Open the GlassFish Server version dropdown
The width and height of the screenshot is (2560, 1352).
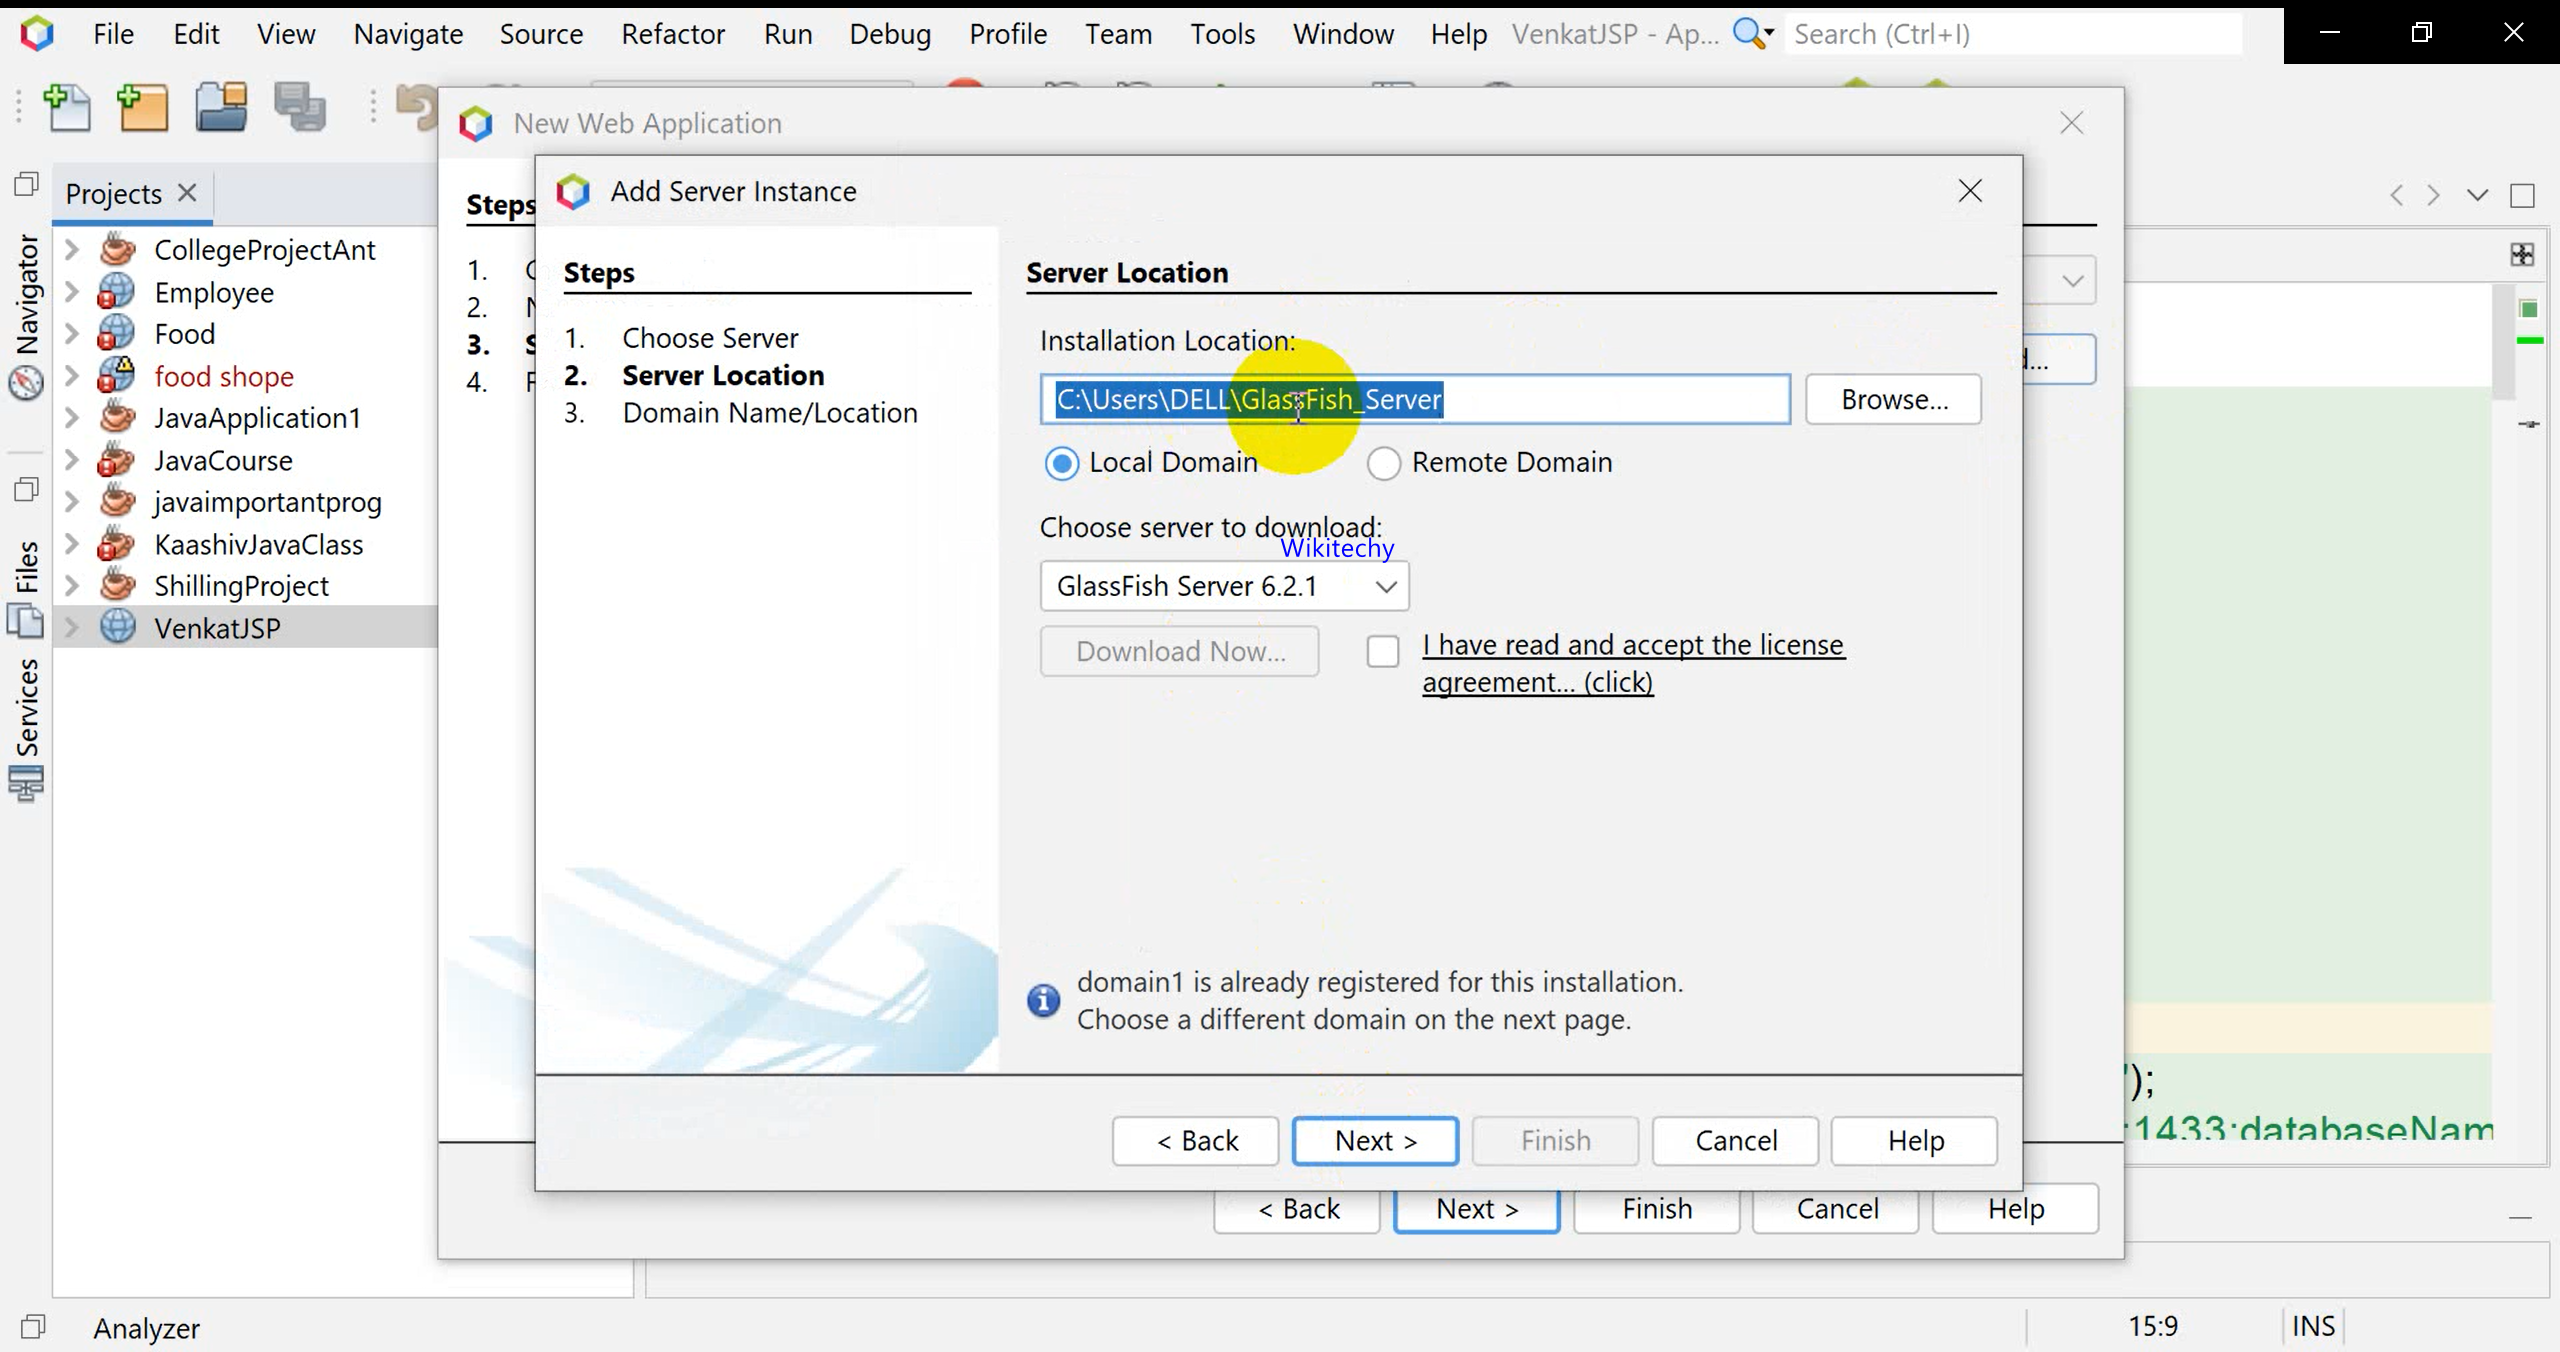pos(1224,587)
